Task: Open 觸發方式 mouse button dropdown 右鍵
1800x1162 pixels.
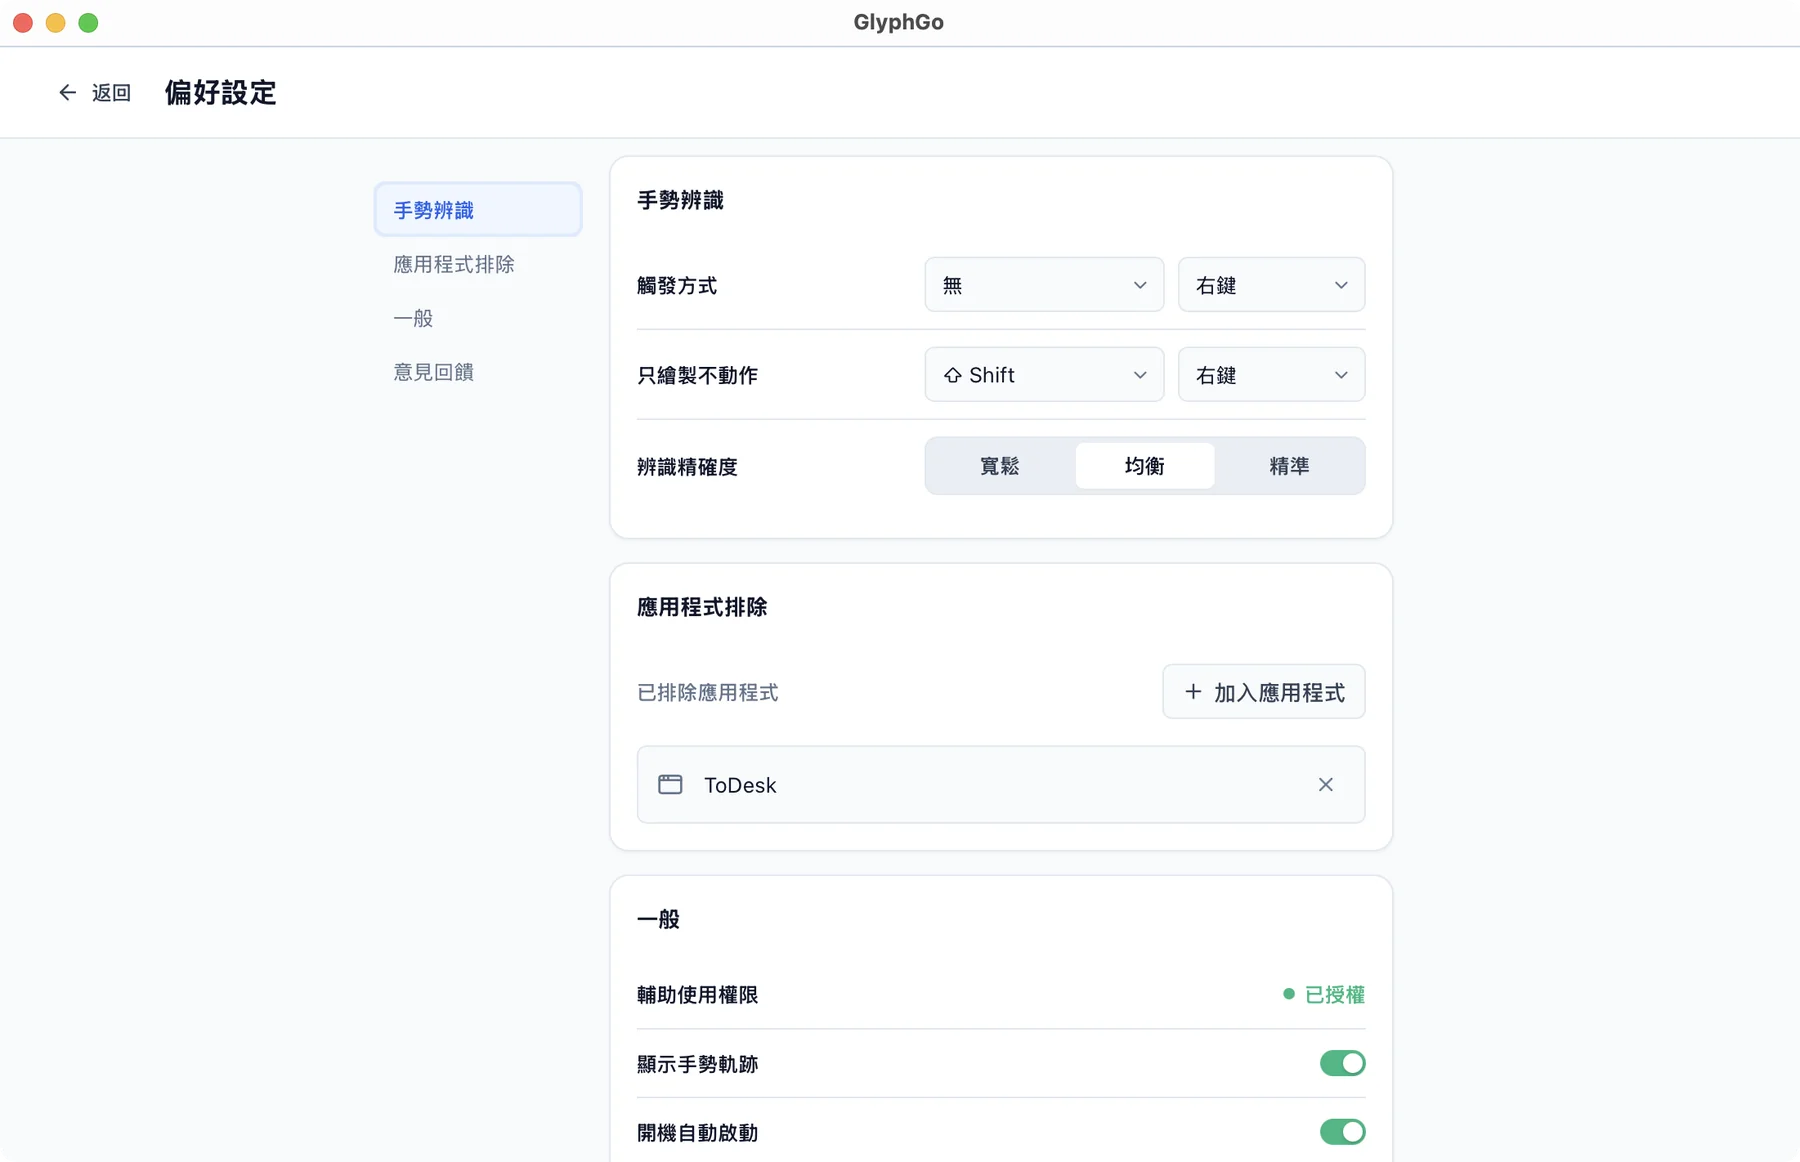Action: click(1271, 285)
